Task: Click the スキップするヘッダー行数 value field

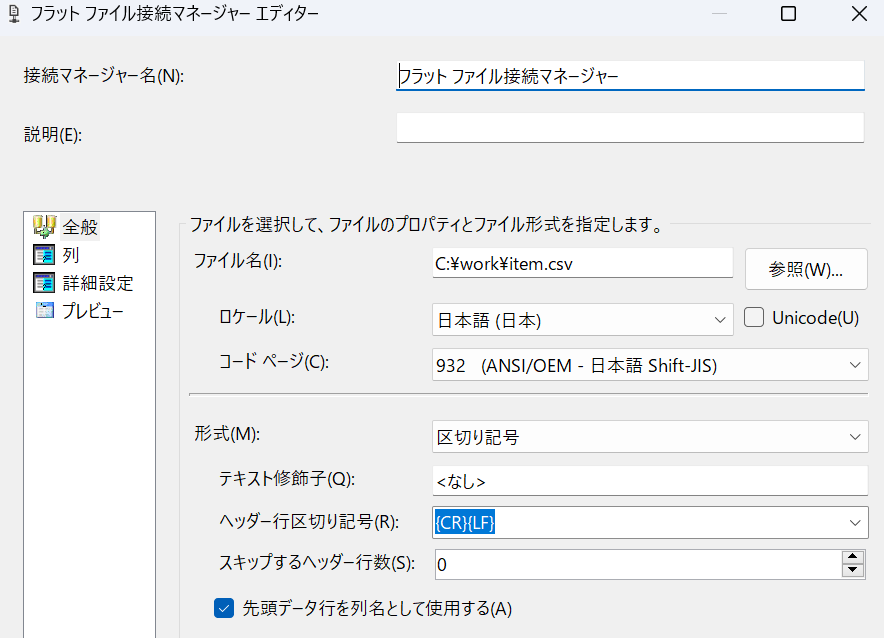Action: point(638,564)
